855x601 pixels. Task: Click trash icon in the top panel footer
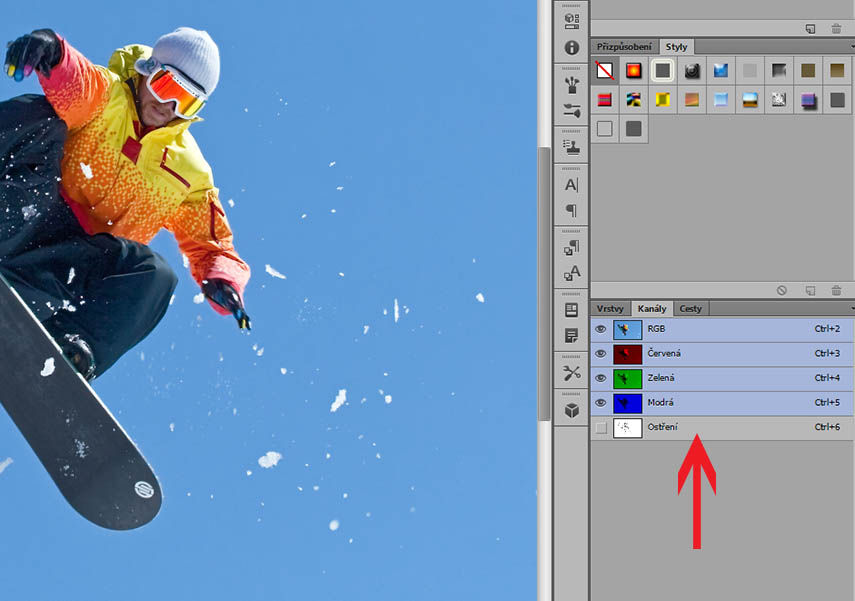click(x=836, y=28)
